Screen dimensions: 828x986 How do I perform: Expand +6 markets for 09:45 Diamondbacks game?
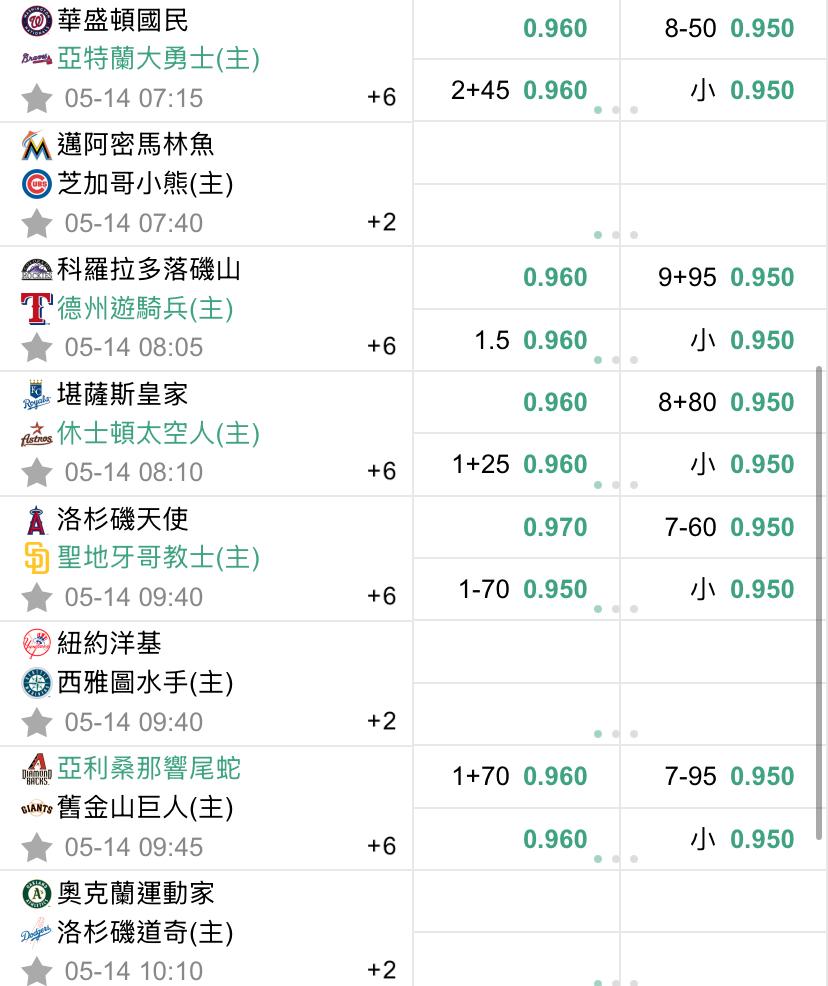[381, 846]
